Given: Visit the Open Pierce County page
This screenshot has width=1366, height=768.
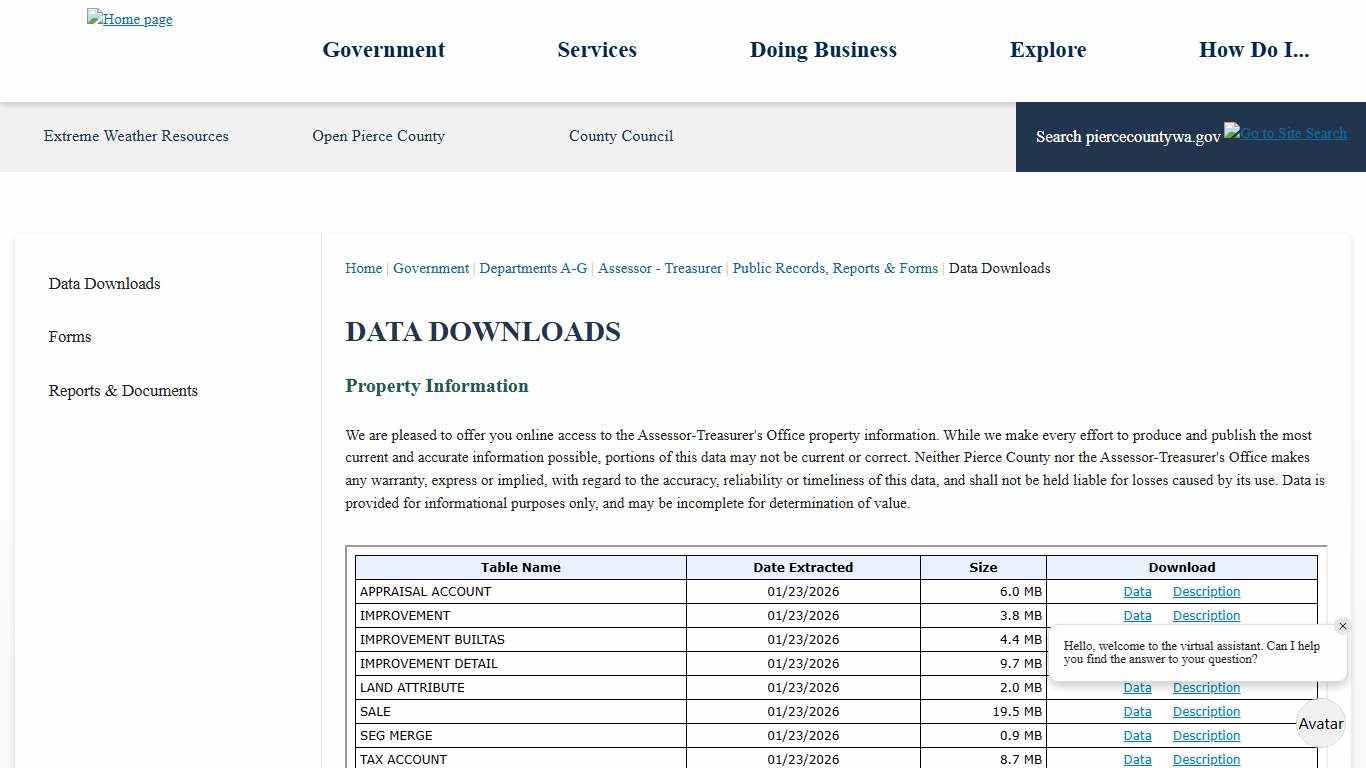Looking at the screenshot, I should click(x=378, y=136).
